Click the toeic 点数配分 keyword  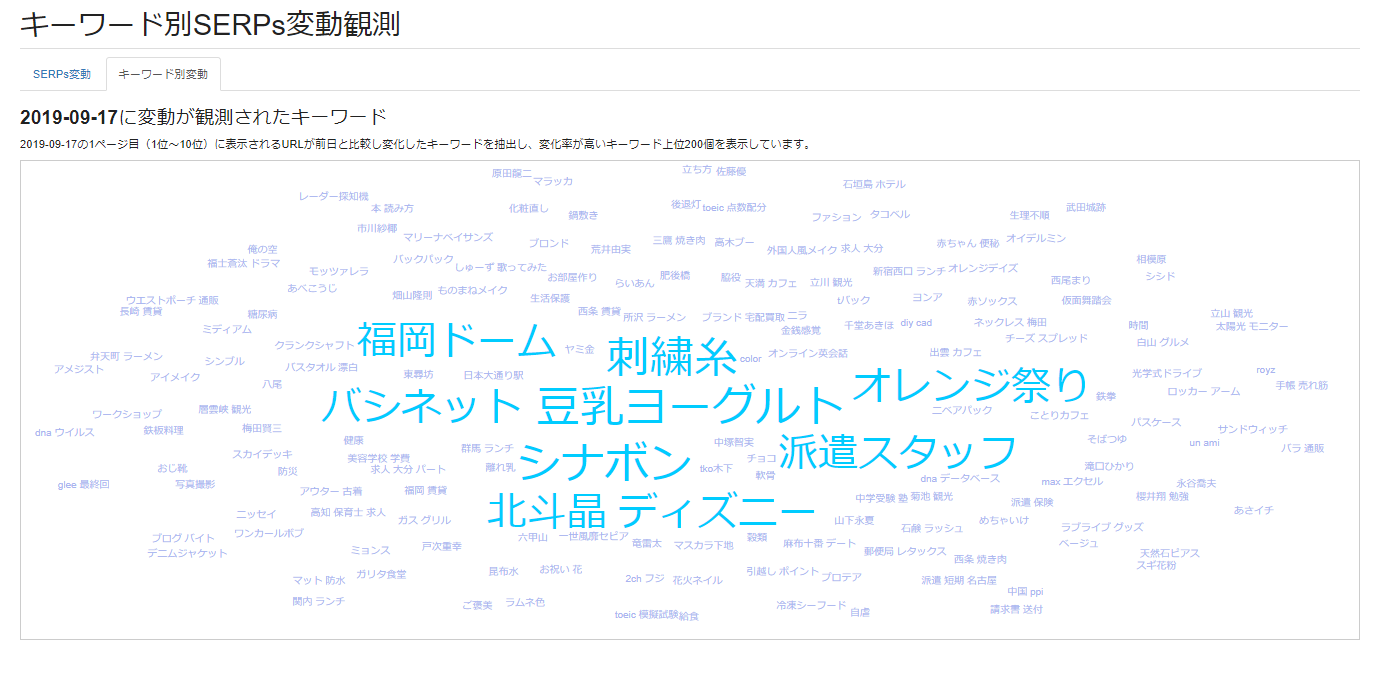click(x=734, y=207)
